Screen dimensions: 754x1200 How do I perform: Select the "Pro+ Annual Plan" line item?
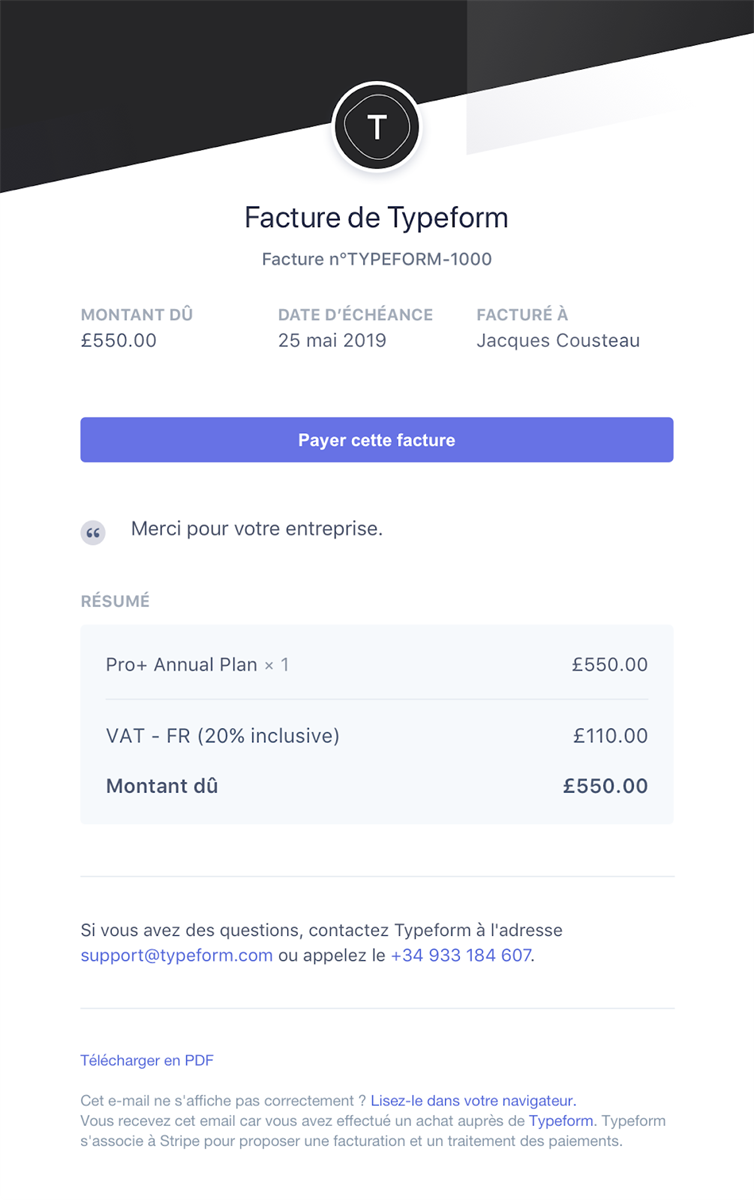pyautogui.click(x=182, y=664)
